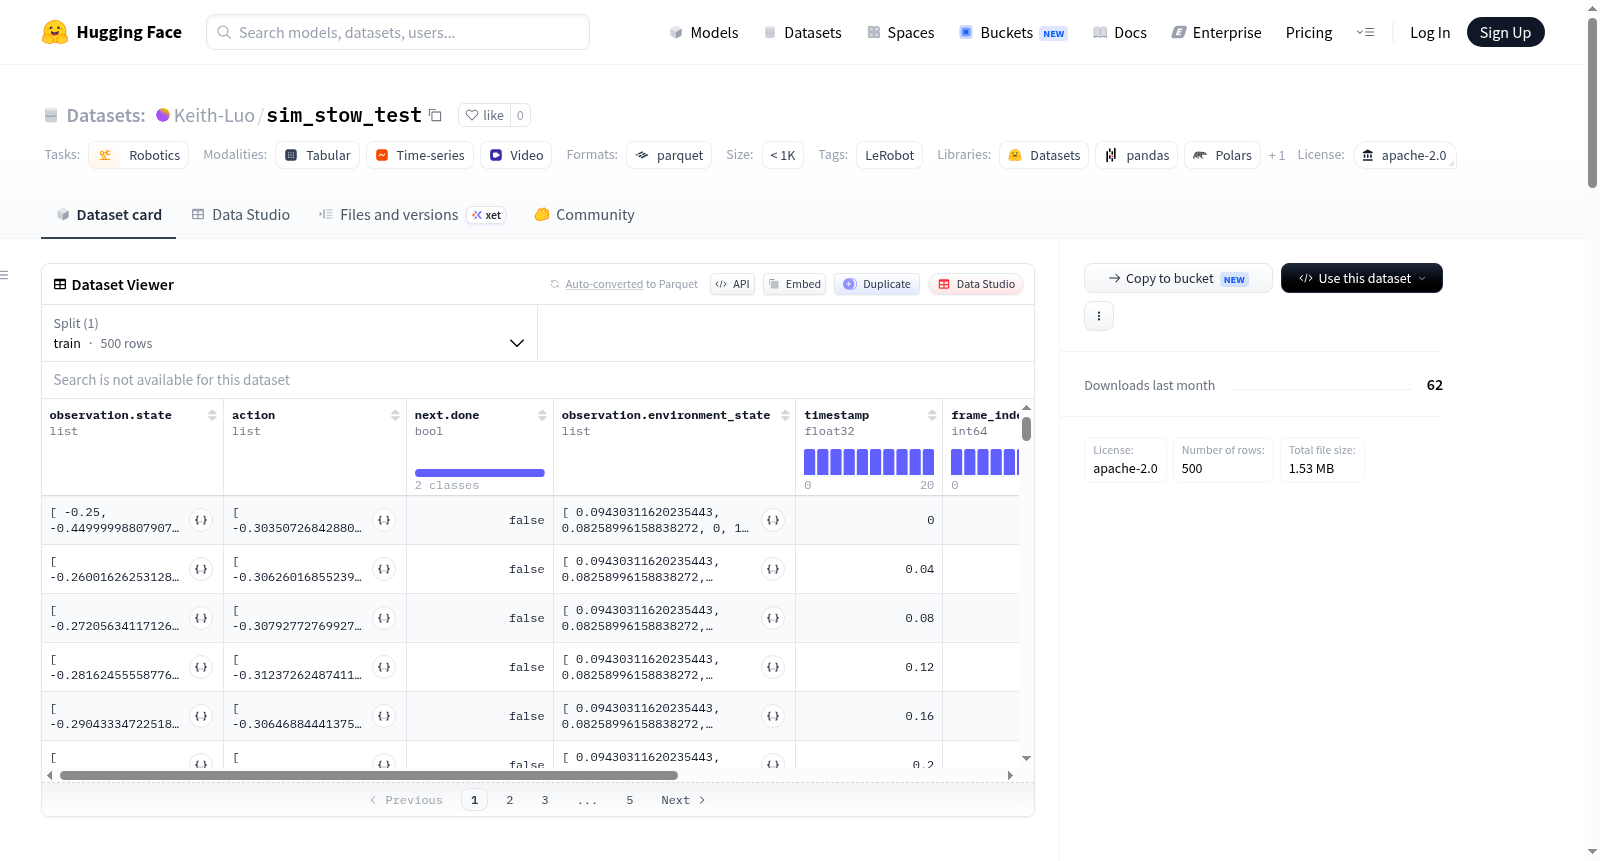Open the collapsed sidebar menu icon at left edge

pos(4,275)
